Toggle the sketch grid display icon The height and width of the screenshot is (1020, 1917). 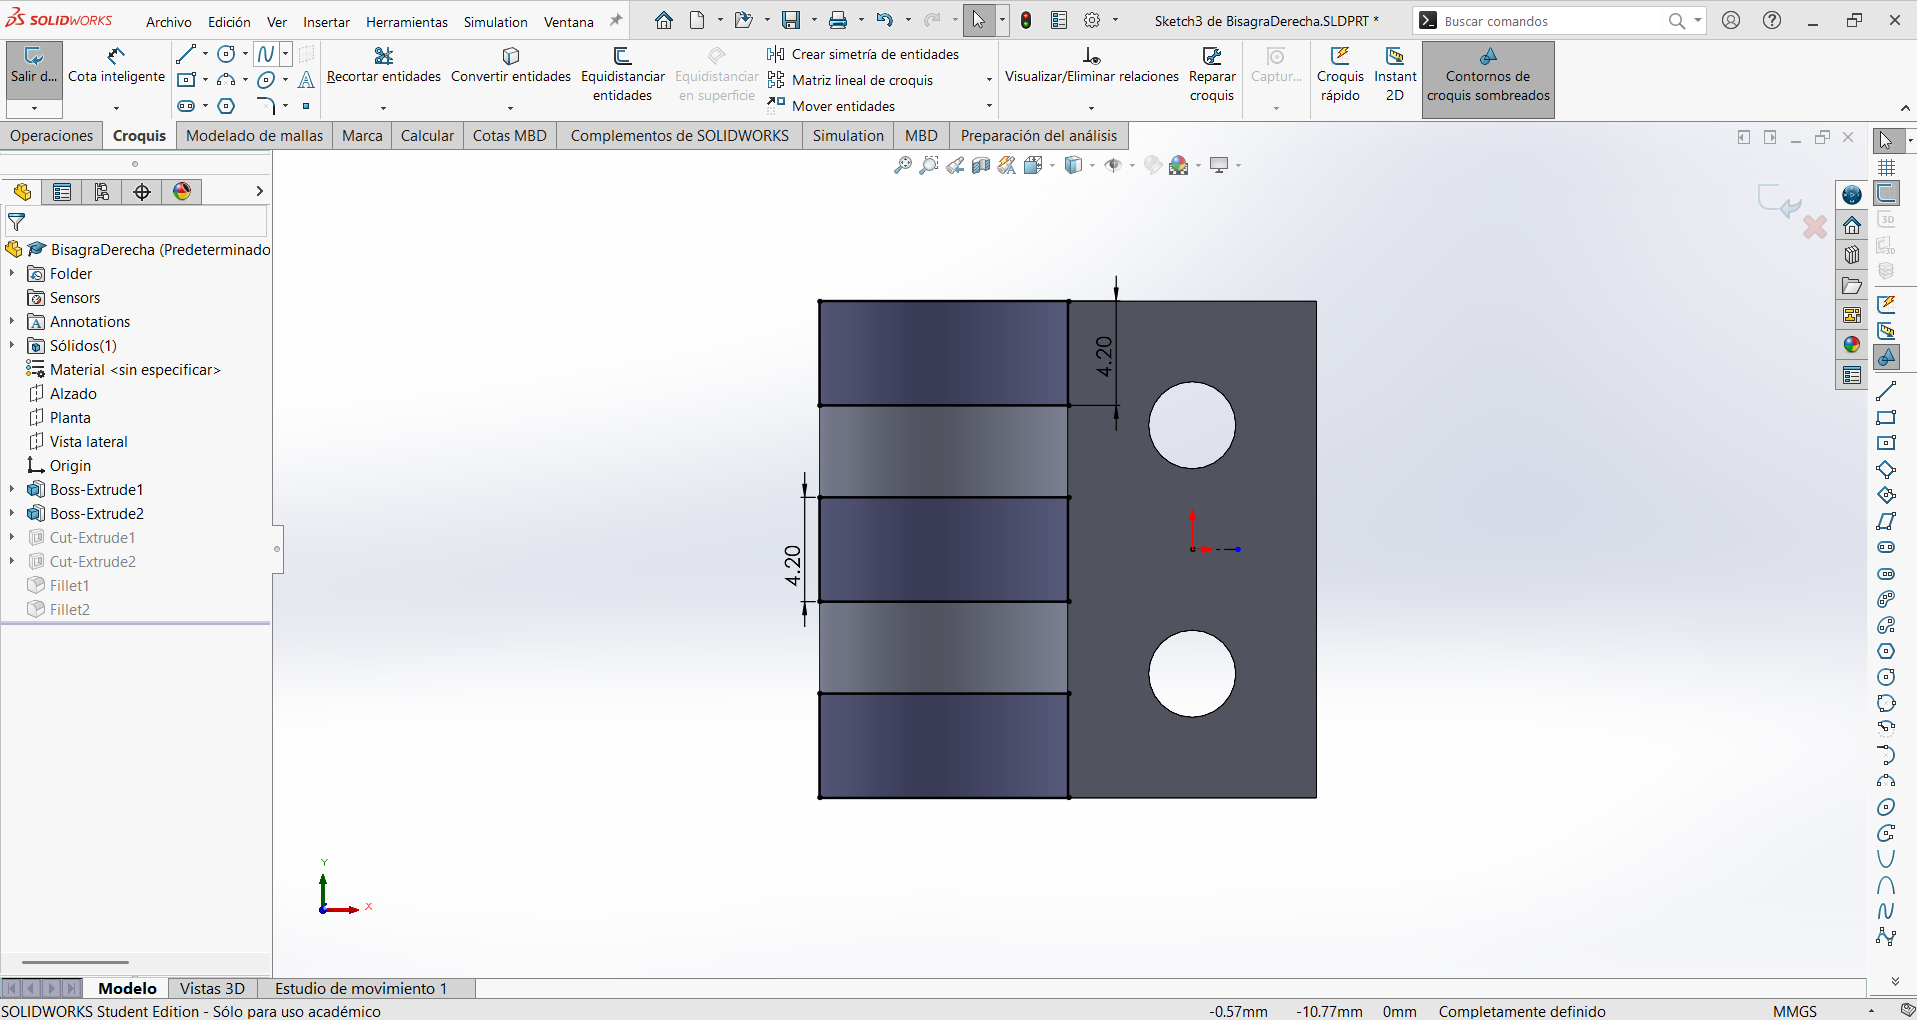(1887, 167)
